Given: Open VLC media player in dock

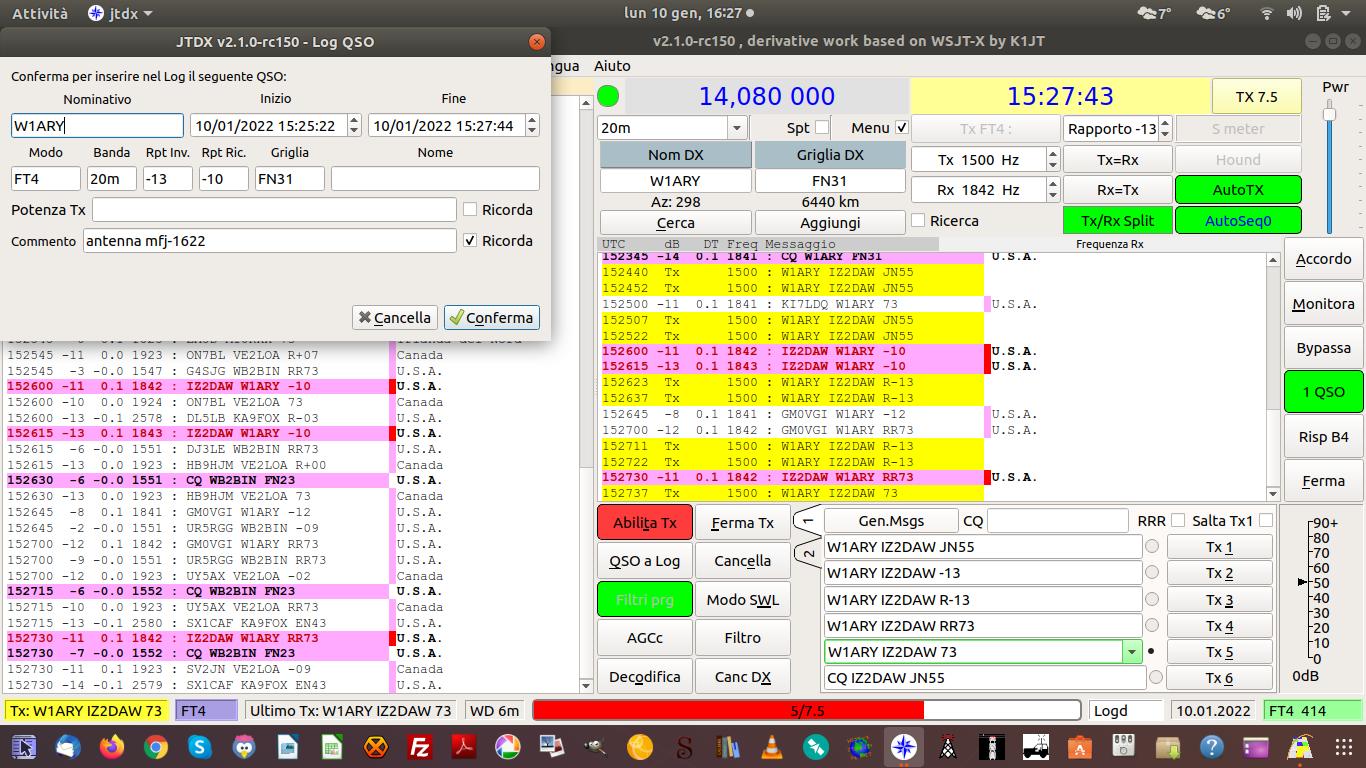Looking at the screenshot, I should click(772, 746).
